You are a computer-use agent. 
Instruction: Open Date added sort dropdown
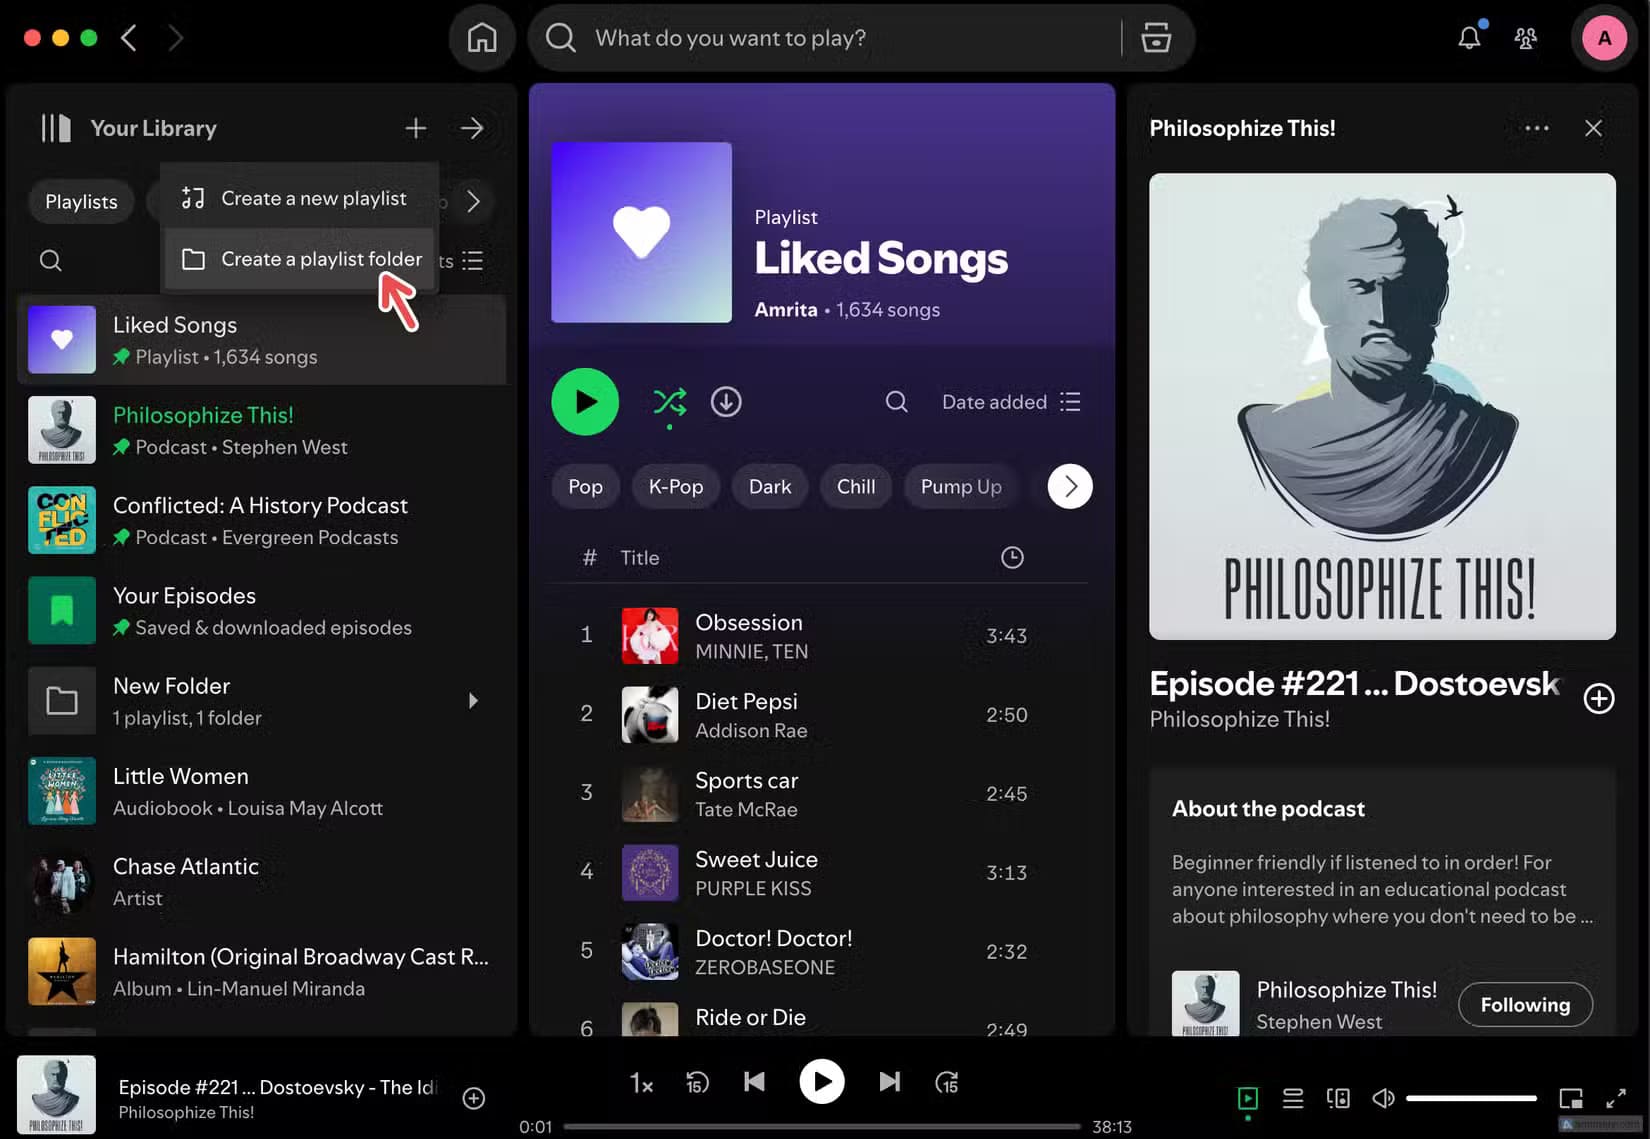click(x=1011, y=402)
